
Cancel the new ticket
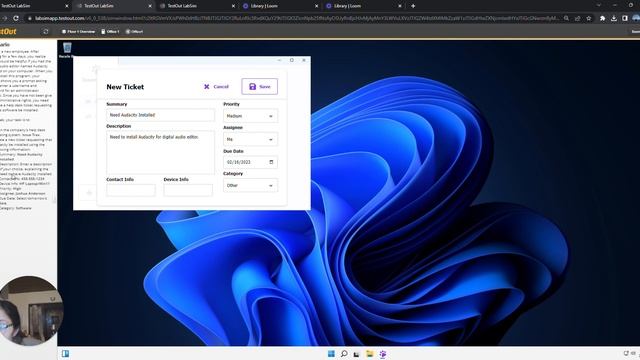click(x=216, y=87)
